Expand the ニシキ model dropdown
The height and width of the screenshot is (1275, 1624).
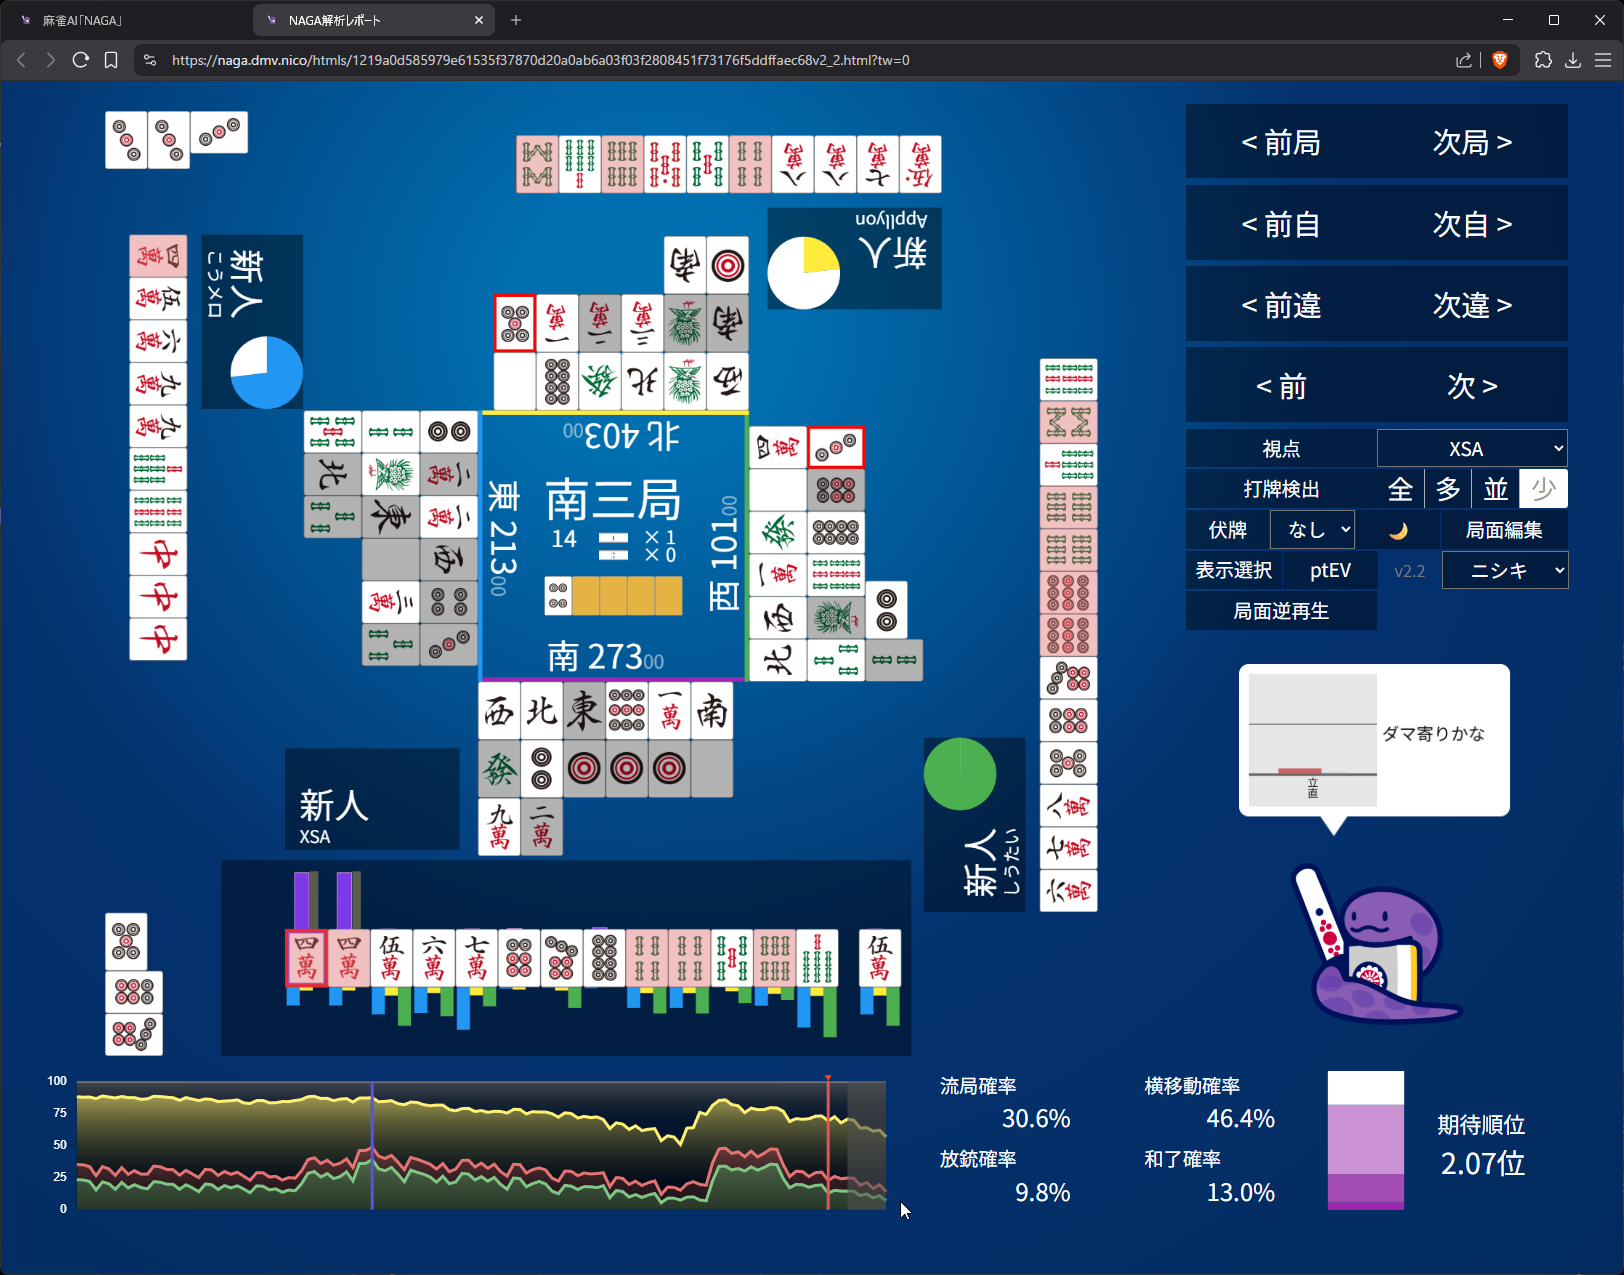click(1504, 571)
